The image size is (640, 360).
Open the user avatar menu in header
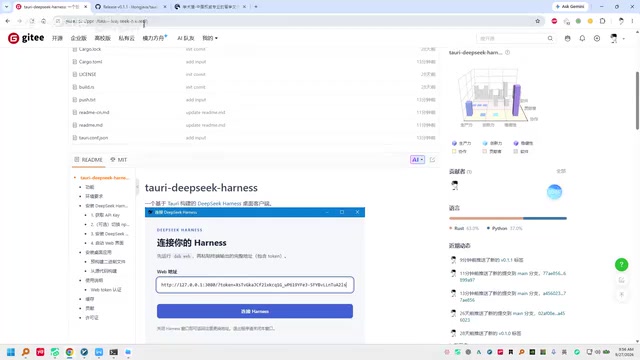[613, 38]
